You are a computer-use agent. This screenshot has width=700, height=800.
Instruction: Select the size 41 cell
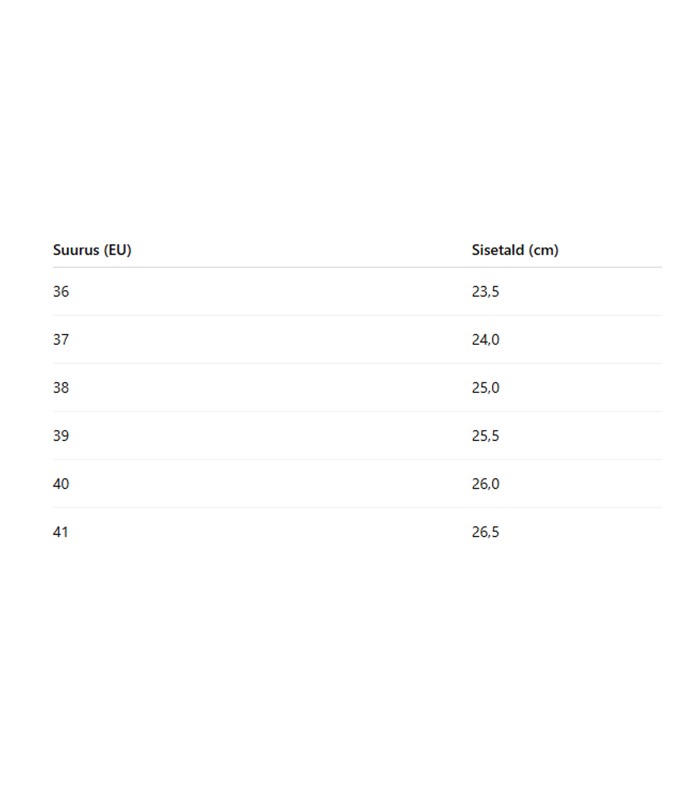61,532
